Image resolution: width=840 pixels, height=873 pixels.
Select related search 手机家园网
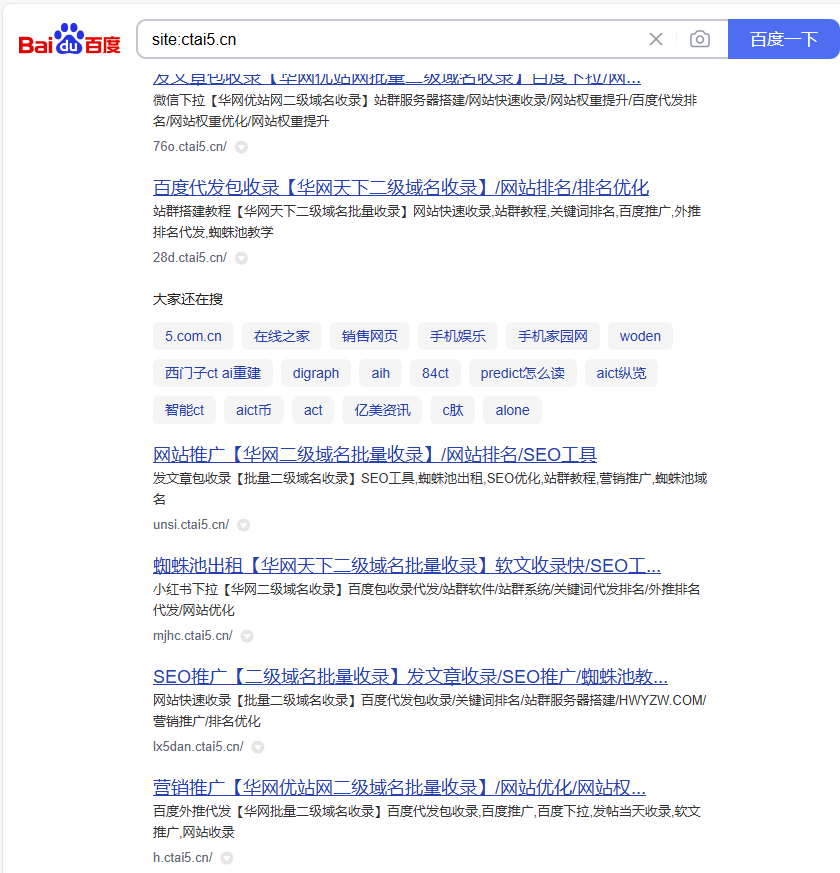tap(553, 336)
